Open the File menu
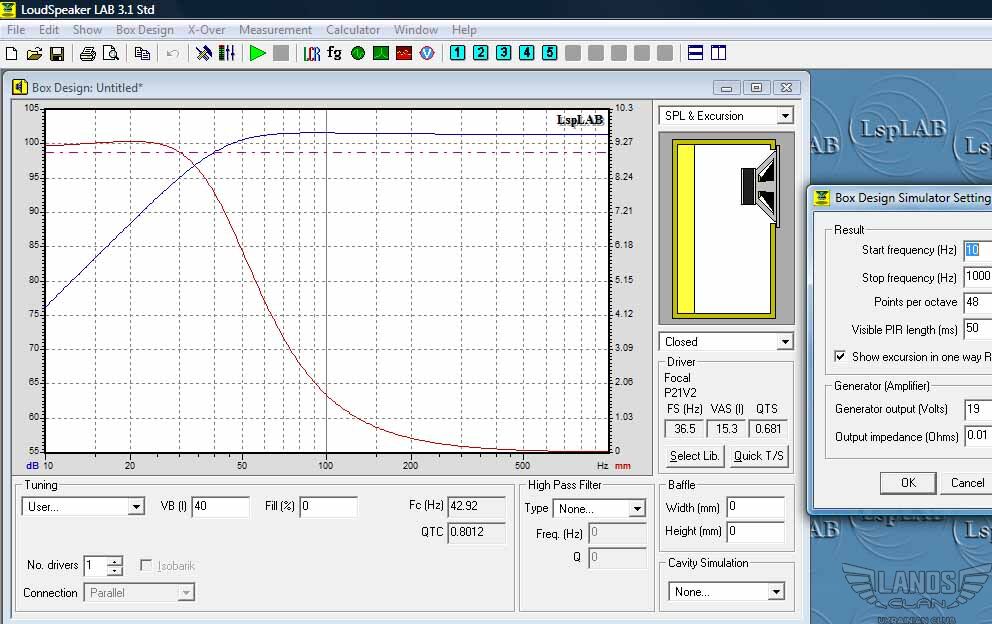The image size is (992, 624). point(16,30)
